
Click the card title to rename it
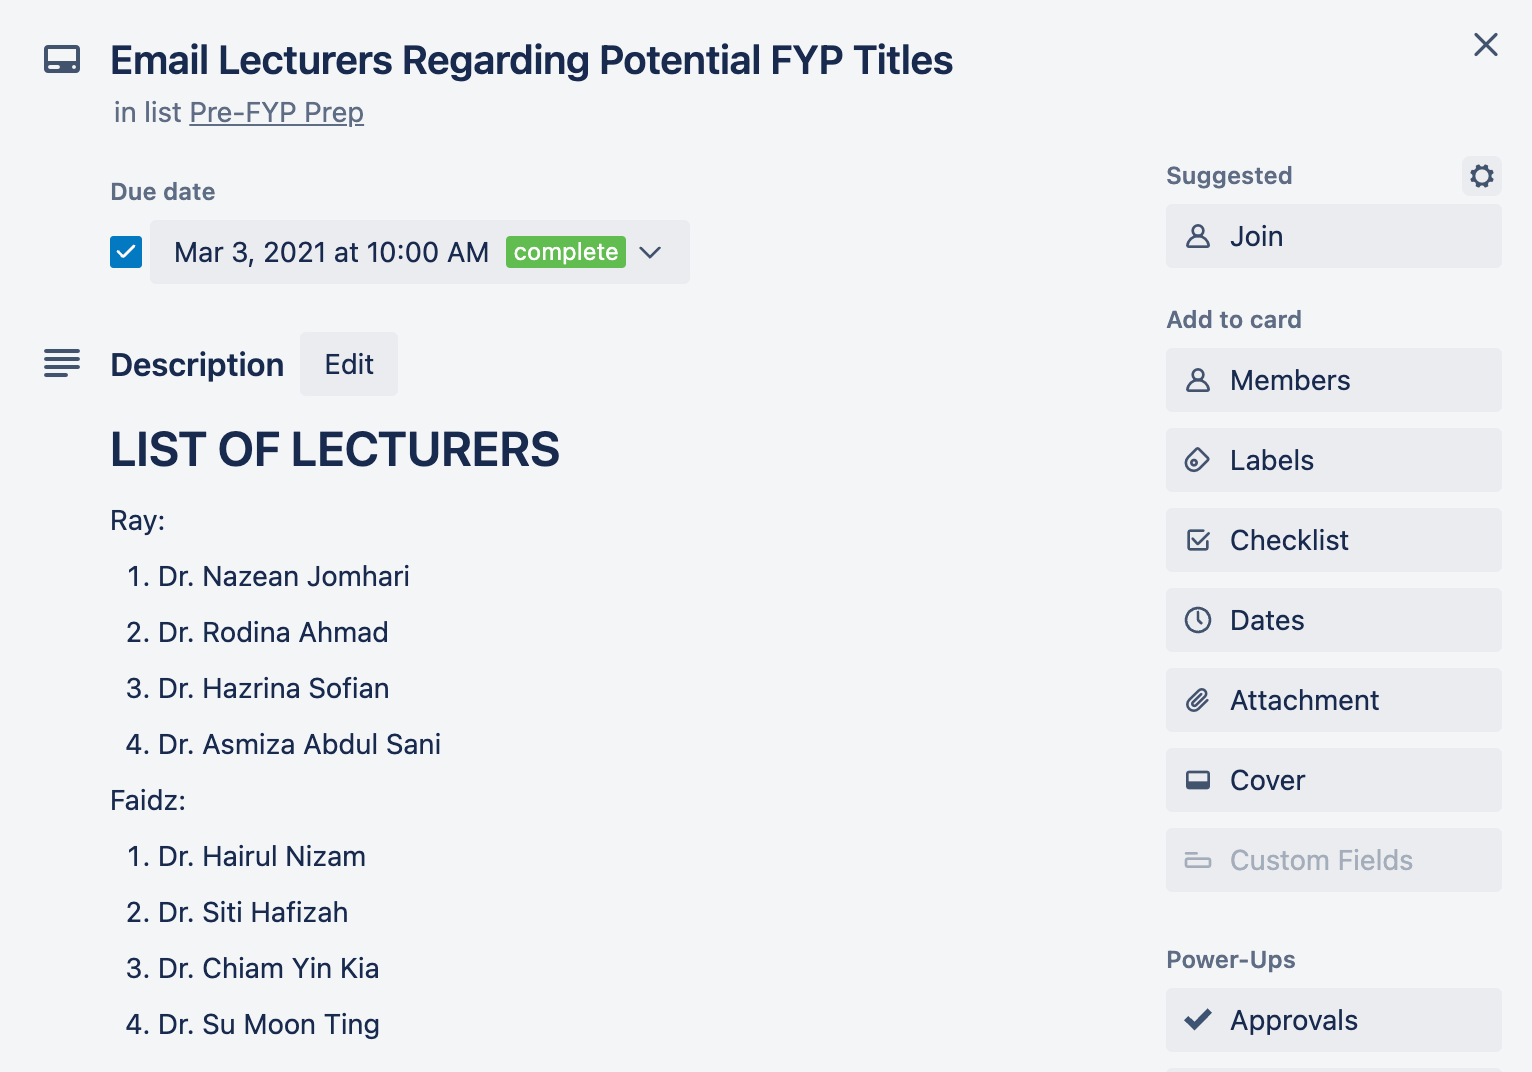pyautogui.click(x=531, y=60)
